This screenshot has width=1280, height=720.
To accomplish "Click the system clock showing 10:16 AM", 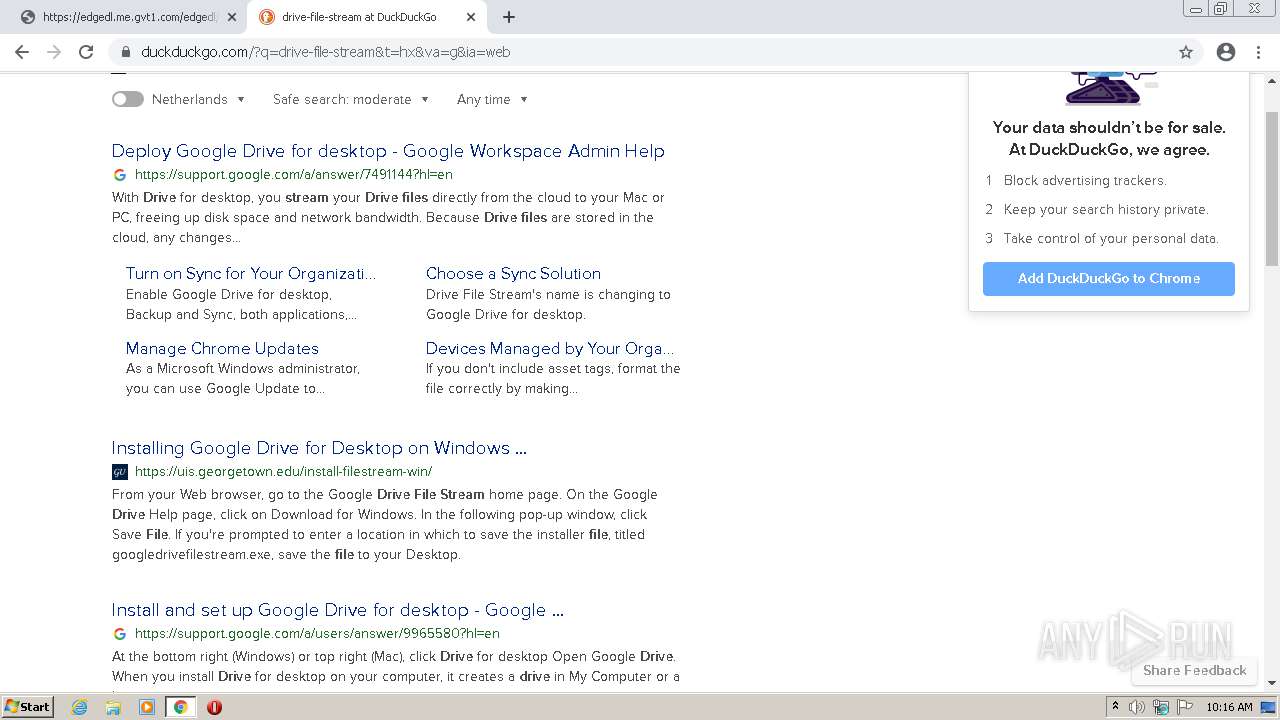I will point(1229,707).
